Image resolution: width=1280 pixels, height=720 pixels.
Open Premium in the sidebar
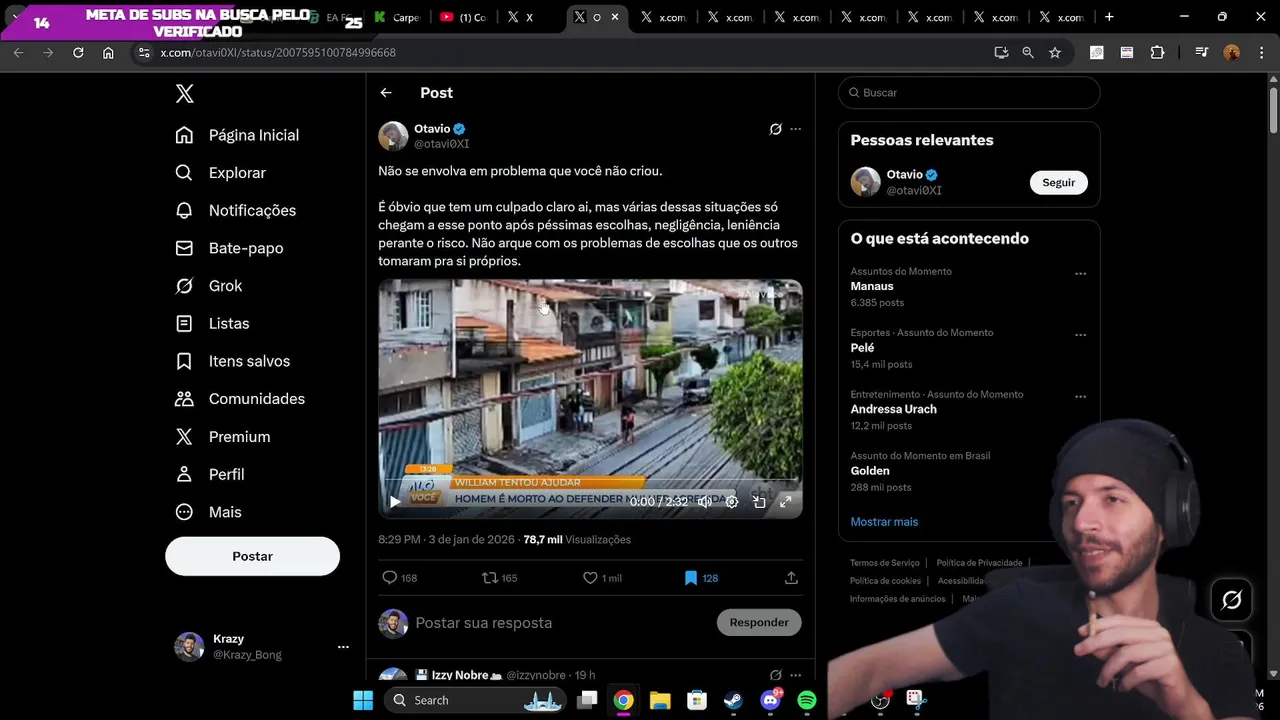tap(222, 437)
